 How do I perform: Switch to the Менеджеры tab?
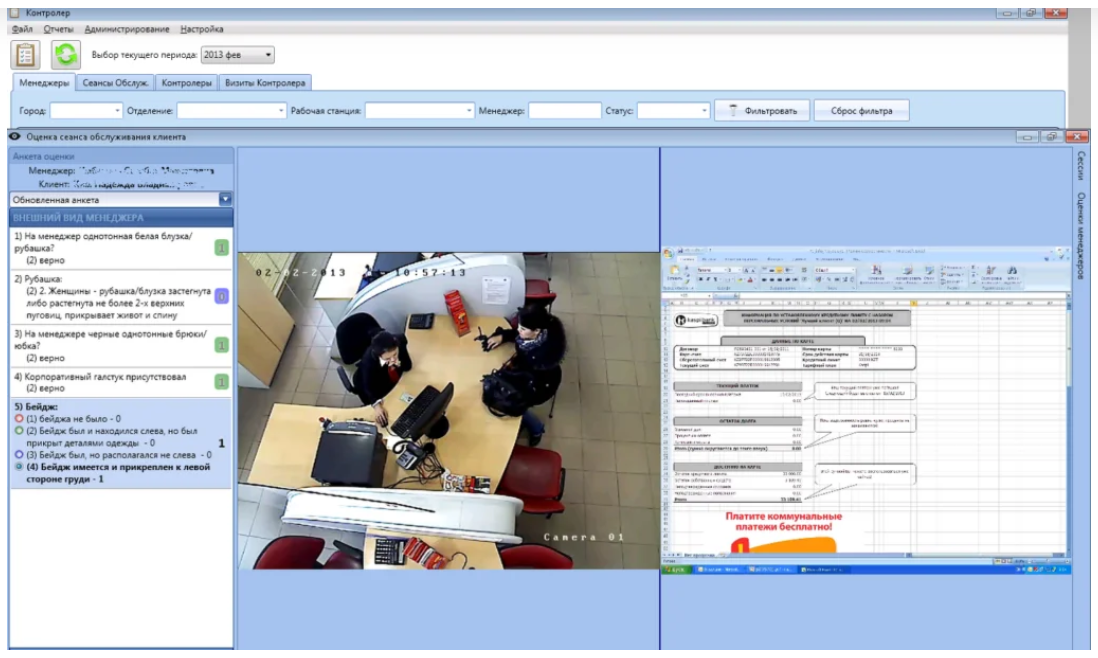(44, 83)
